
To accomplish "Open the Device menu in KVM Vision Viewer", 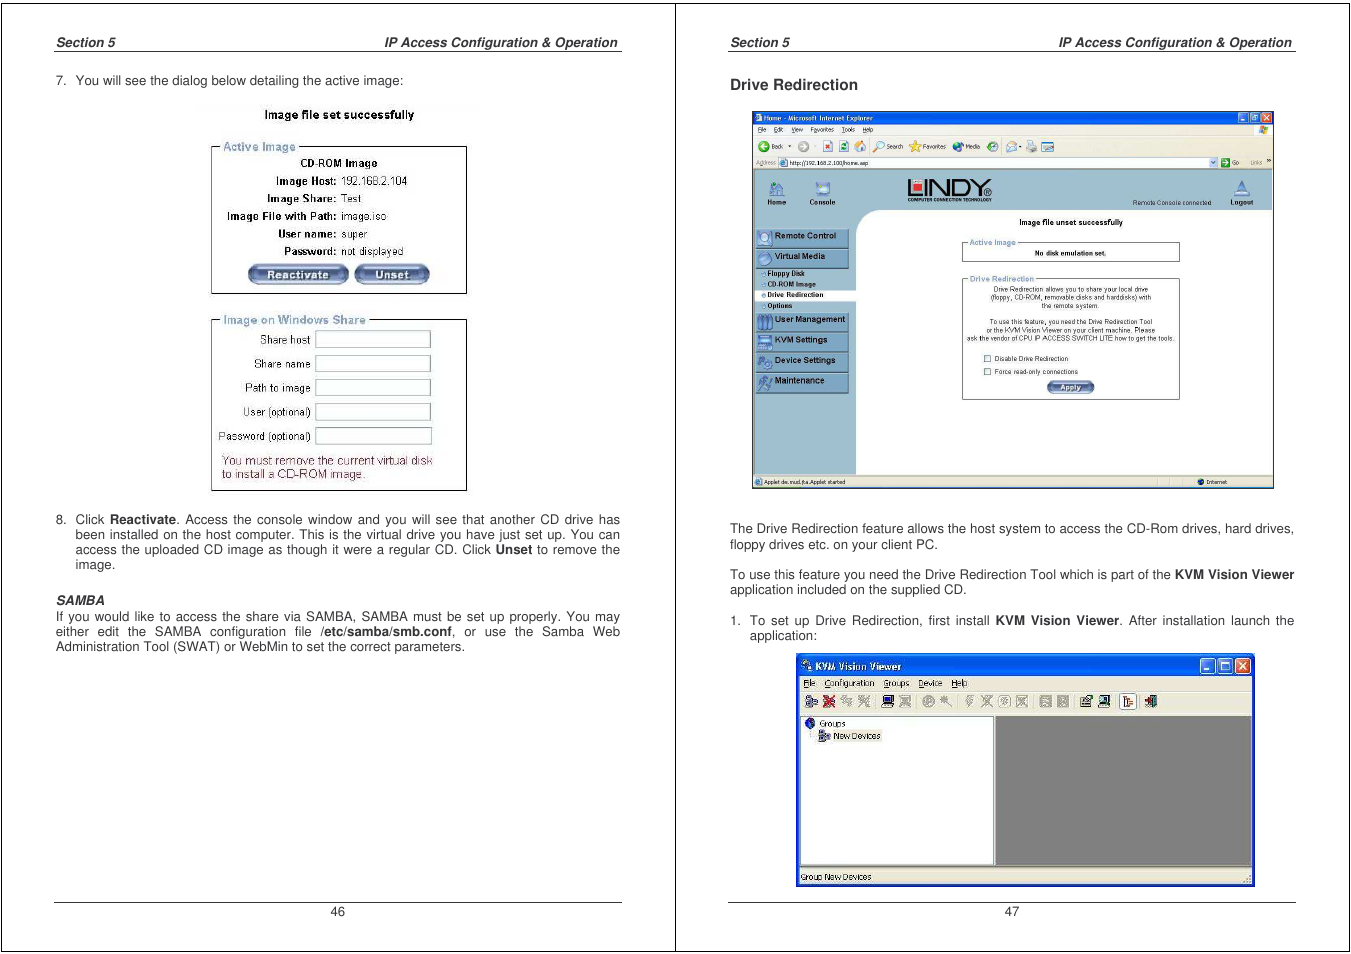I will tap(930, 683).
